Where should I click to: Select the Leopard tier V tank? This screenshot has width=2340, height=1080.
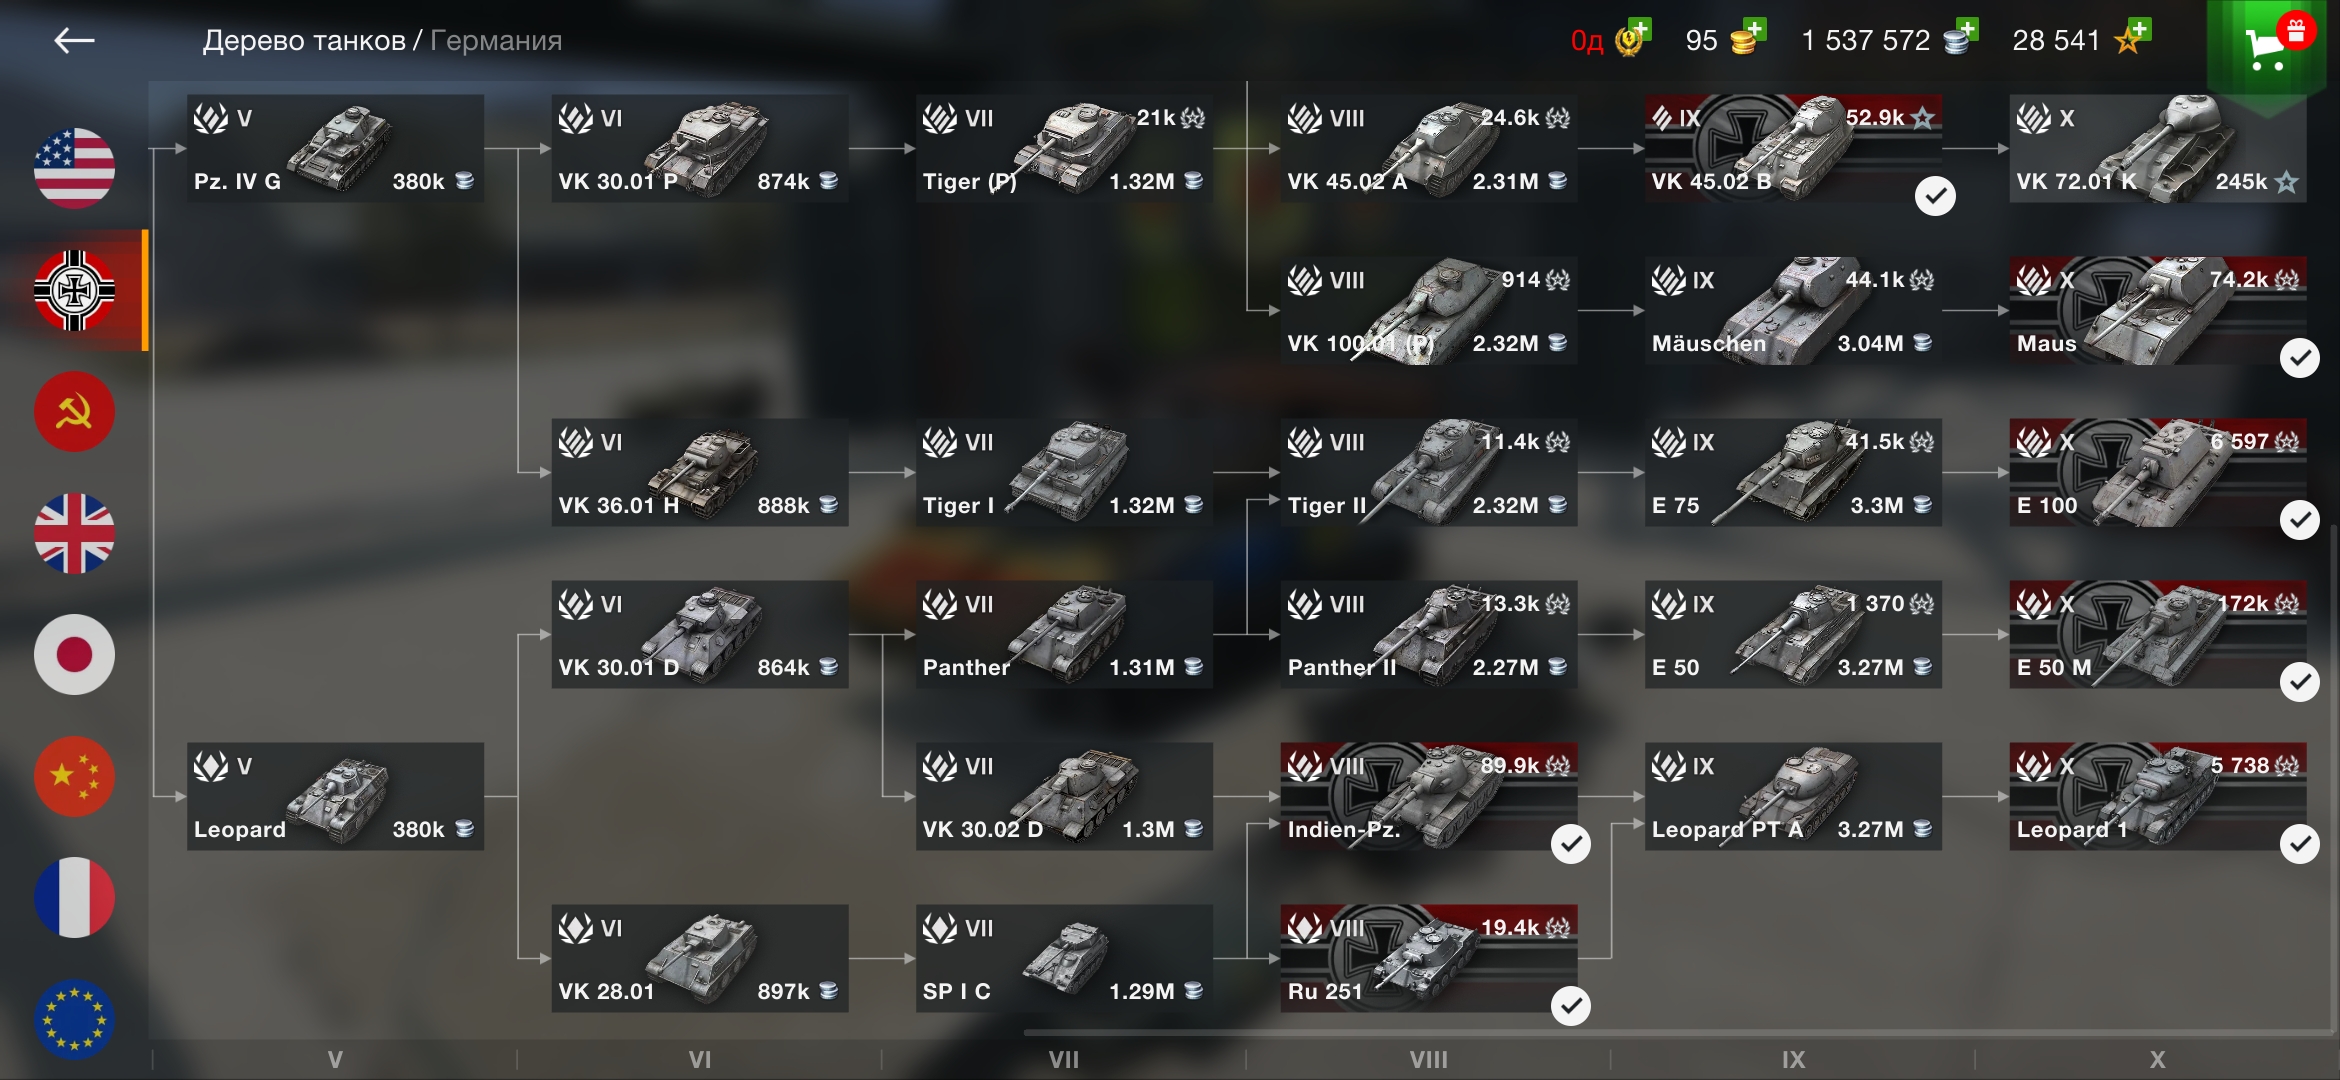(x=335, y=797)
